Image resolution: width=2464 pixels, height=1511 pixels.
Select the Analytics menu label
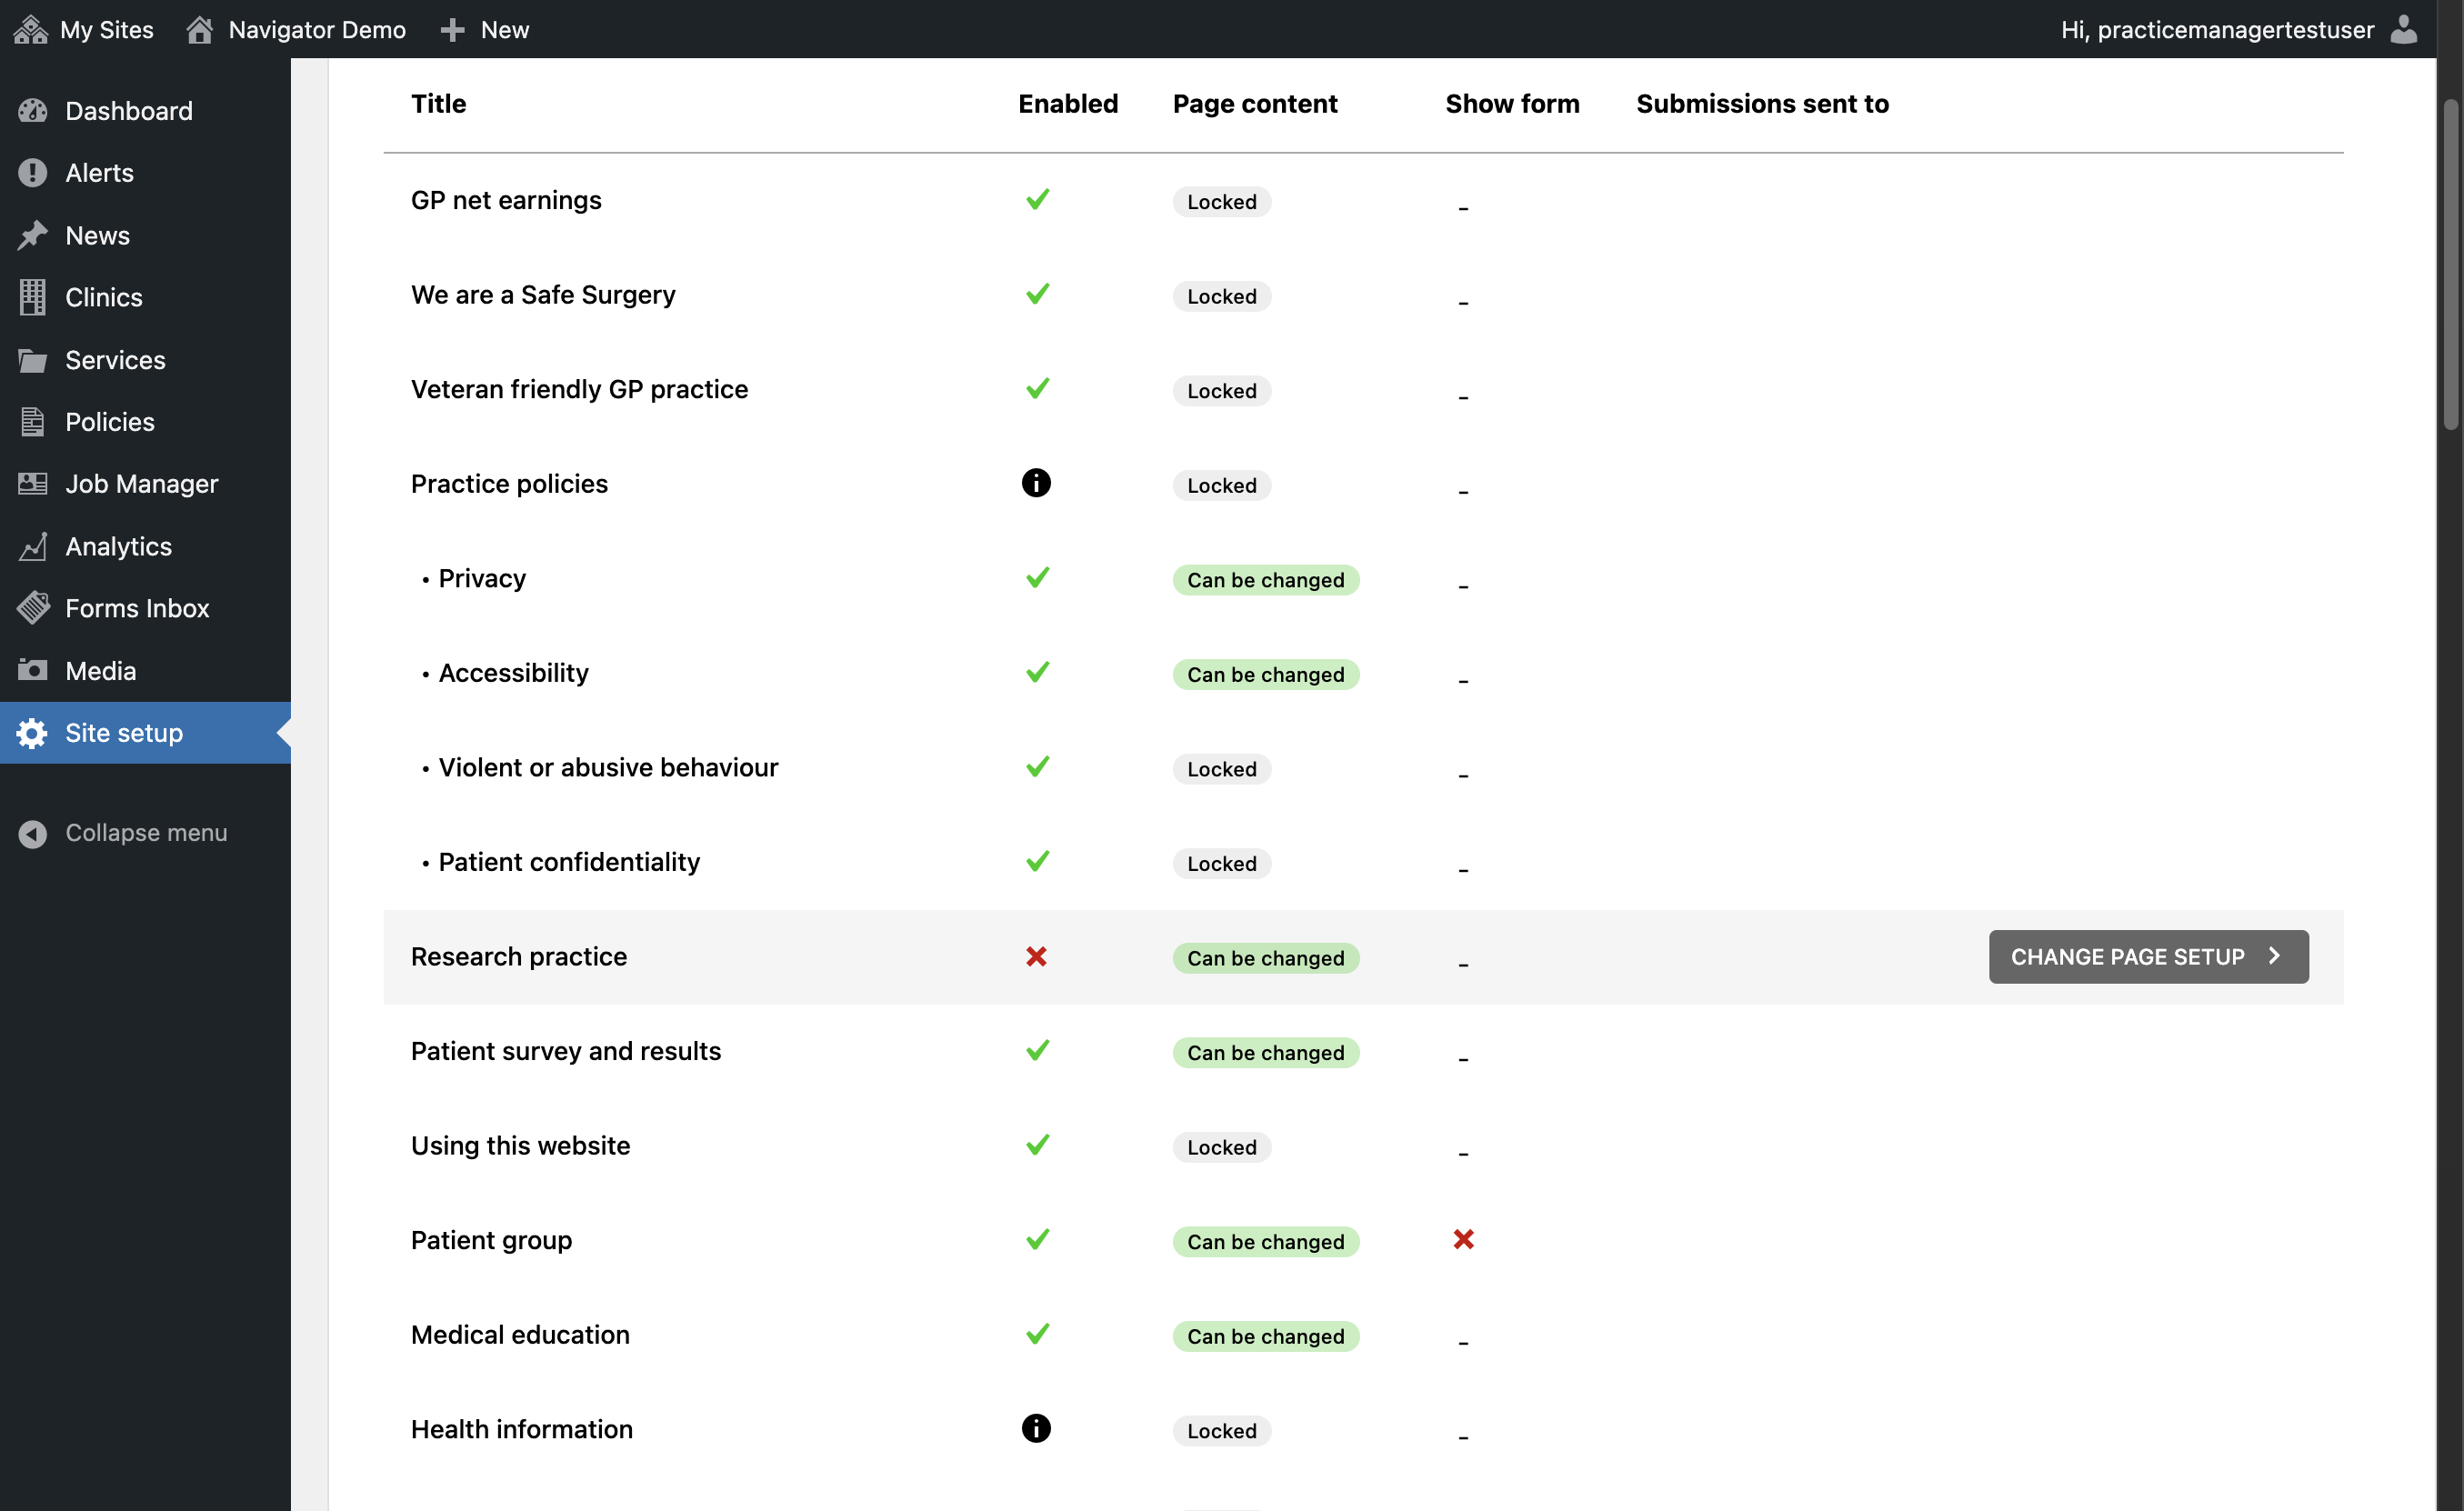coord(118,546)
